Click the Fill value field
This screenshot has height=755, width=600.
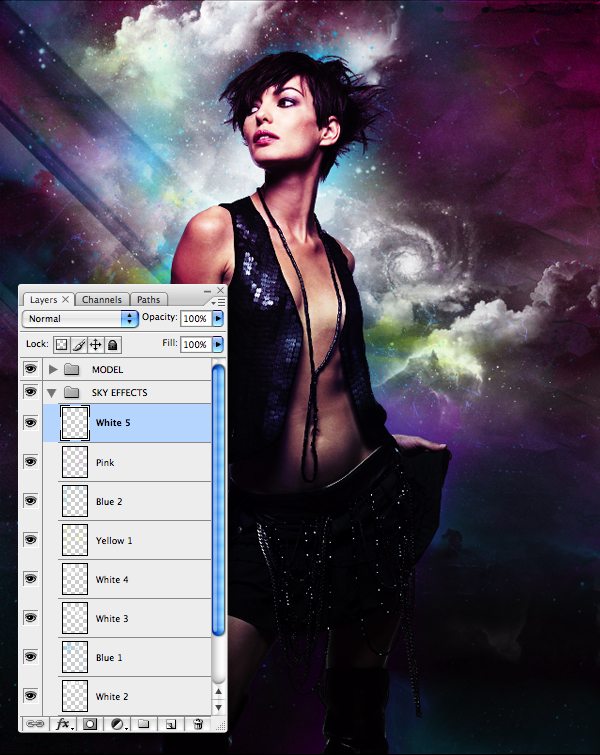coord(196,344)
